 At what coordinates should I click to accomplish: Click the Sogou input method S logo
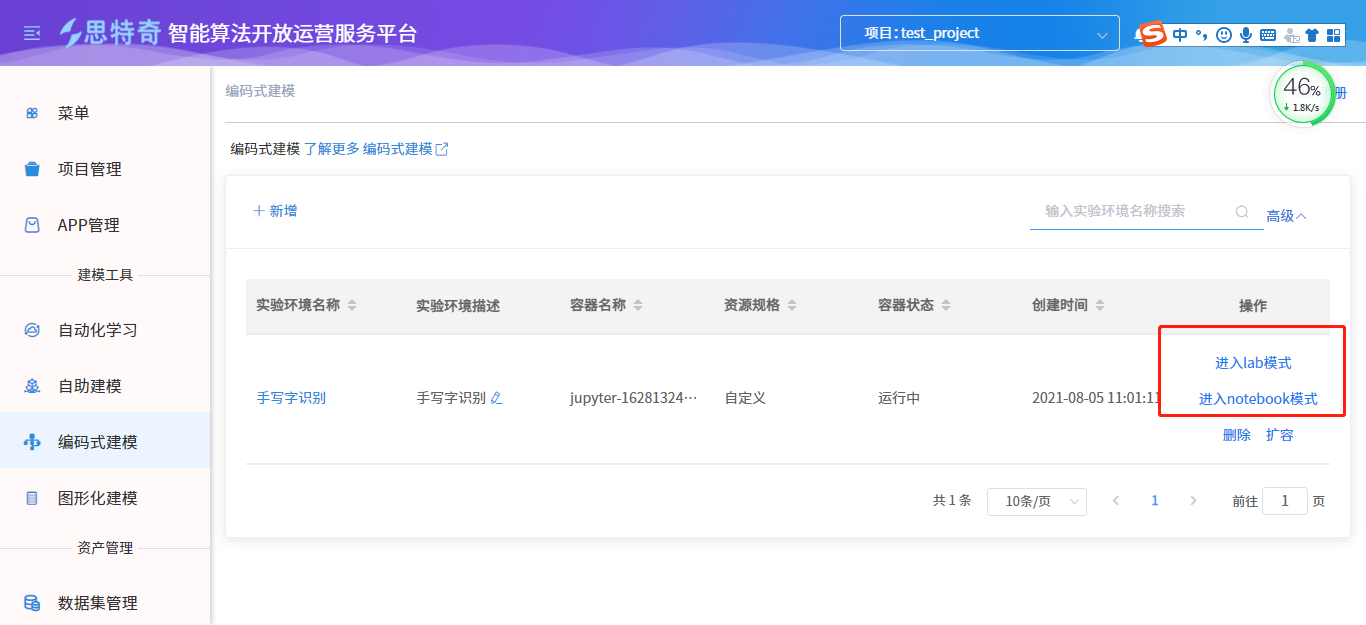tap(1154, 34)
